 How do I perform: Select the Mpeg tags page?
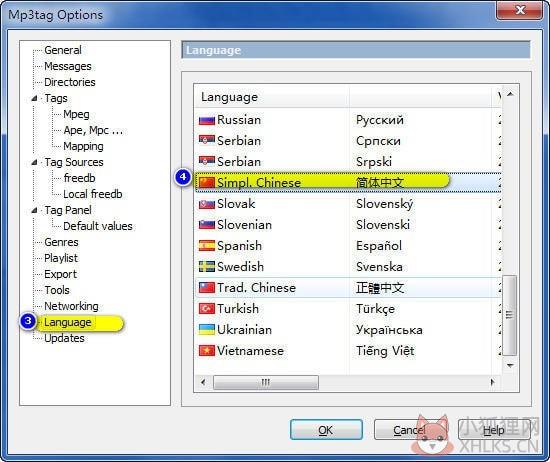76,114
